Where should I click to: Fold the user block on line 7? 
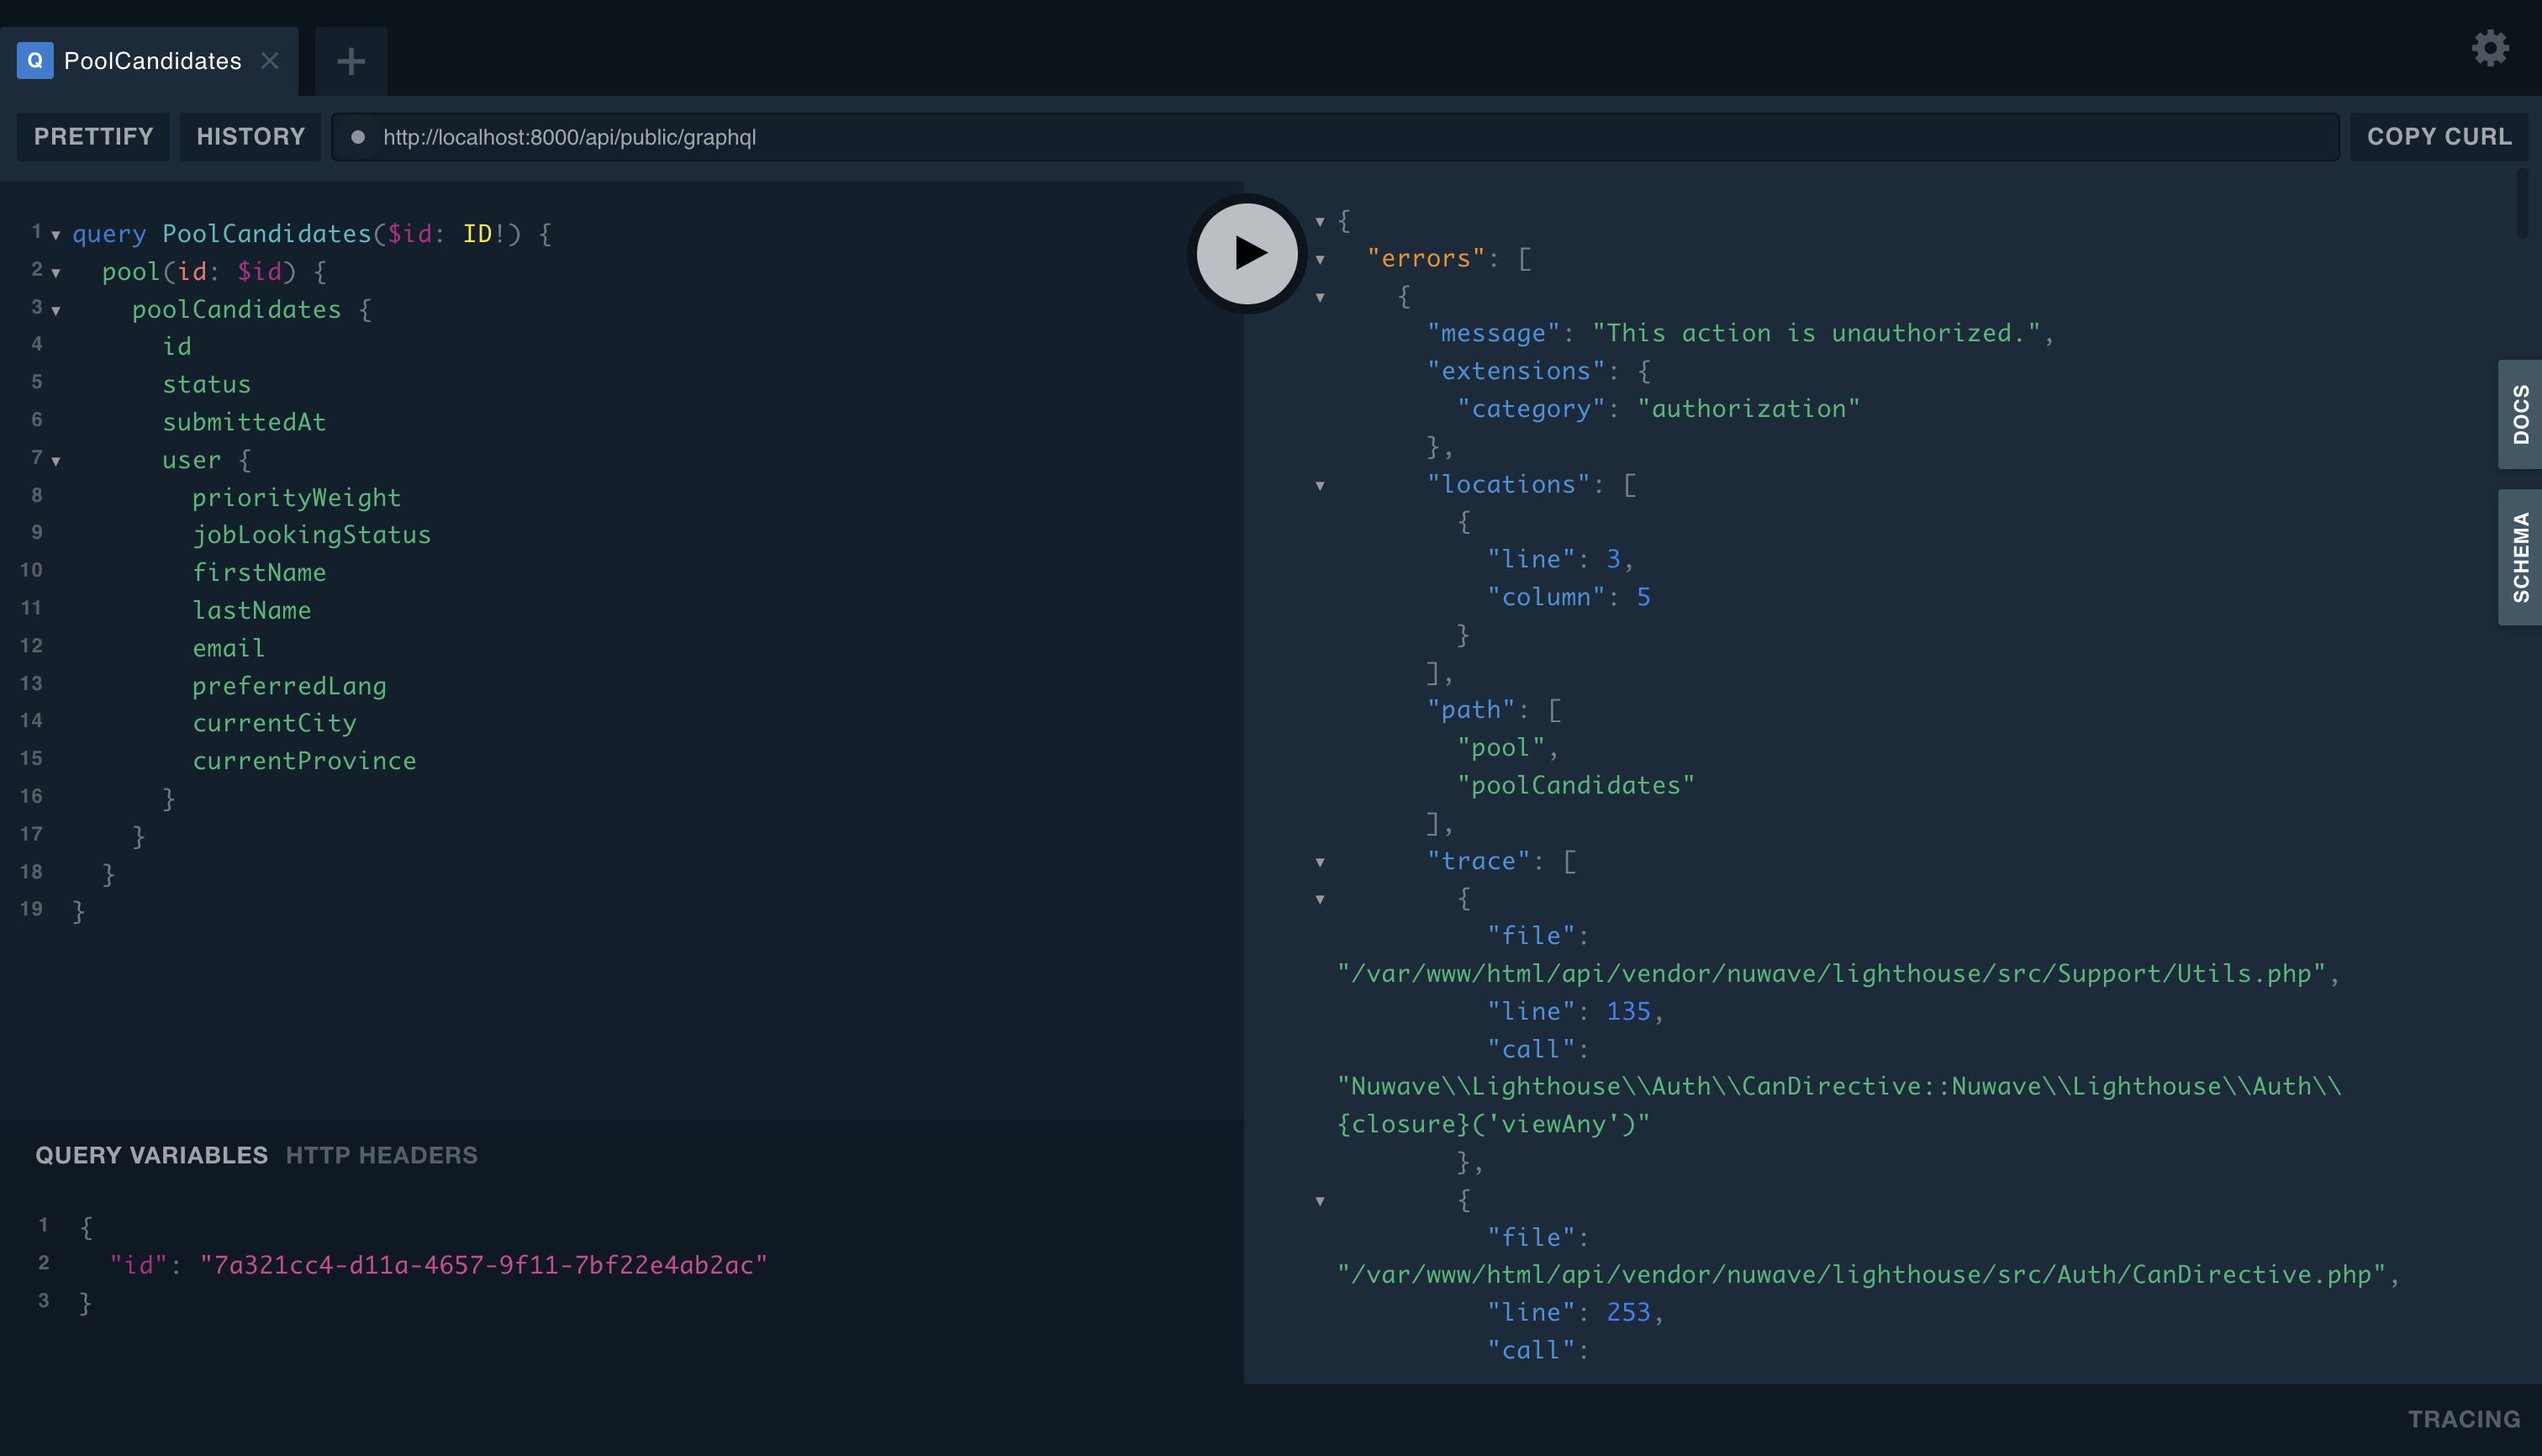pos(56,461)
